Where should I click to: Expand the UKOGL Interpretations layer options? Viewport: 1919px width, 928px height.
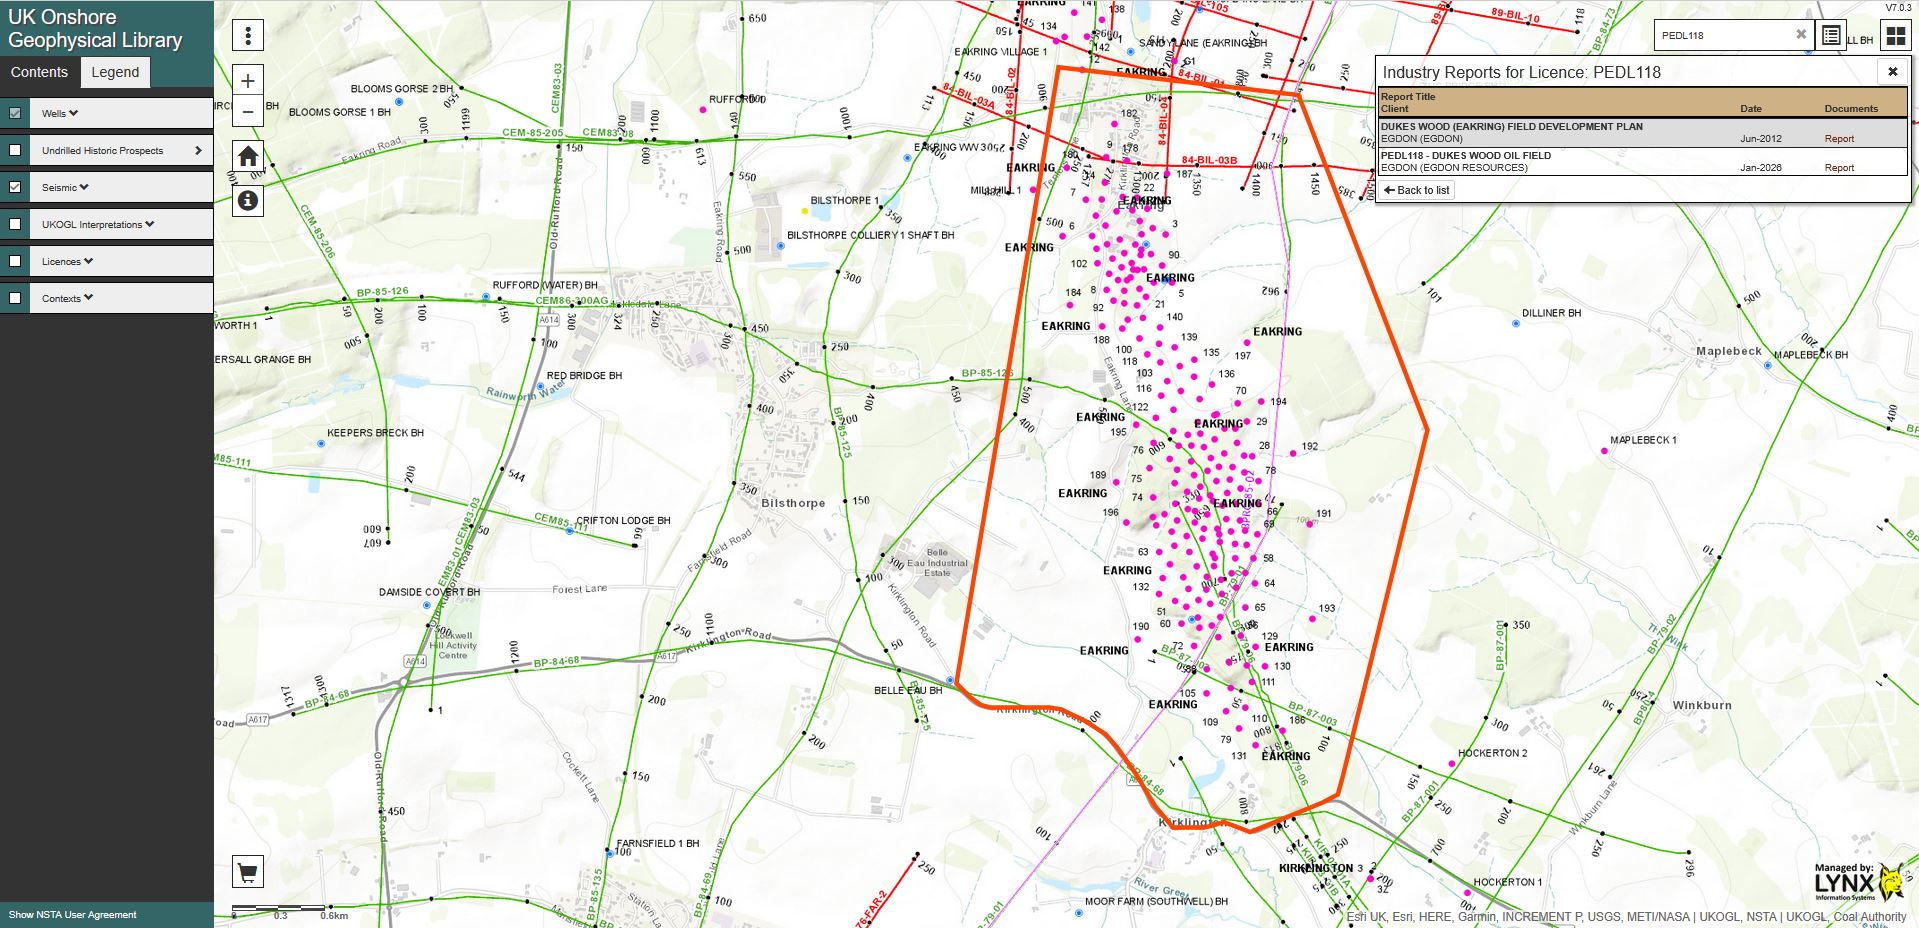point(149,225)
